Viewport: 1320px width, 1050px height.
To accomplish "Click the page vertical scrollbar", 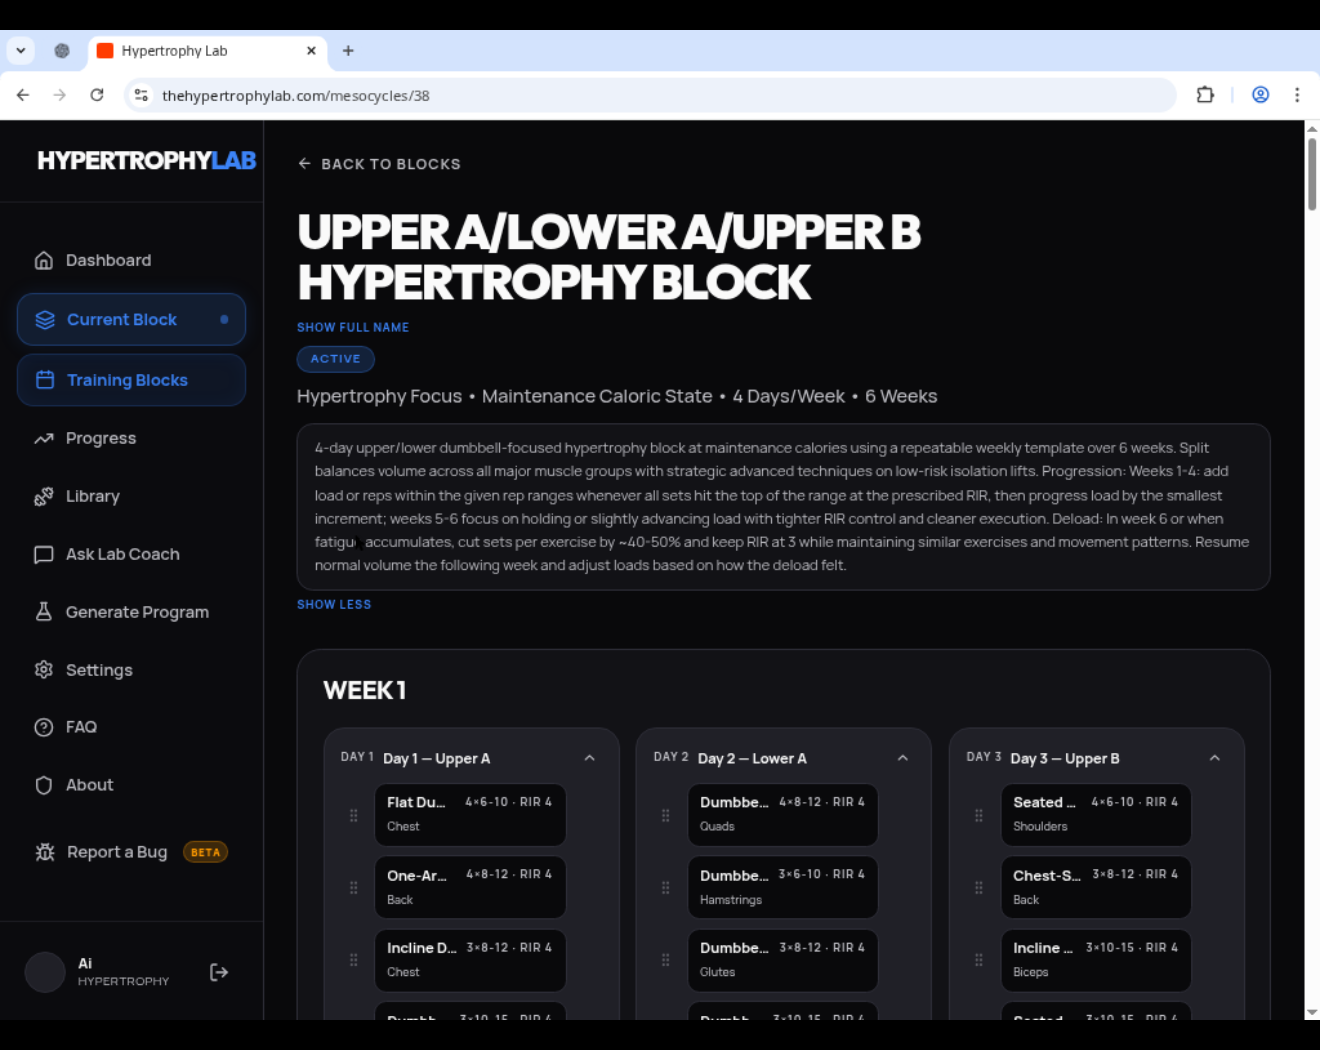I will pyautogui.click(x=1312, y=174).
